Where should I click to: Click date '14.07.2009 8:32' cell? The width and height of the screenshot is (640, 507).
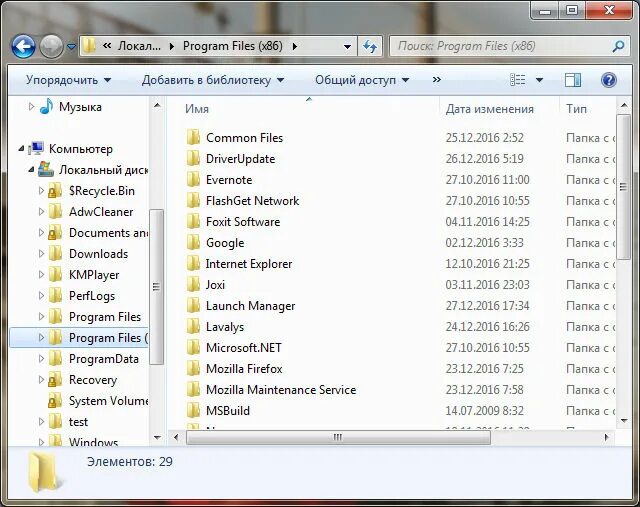click(x=484, y=411)
